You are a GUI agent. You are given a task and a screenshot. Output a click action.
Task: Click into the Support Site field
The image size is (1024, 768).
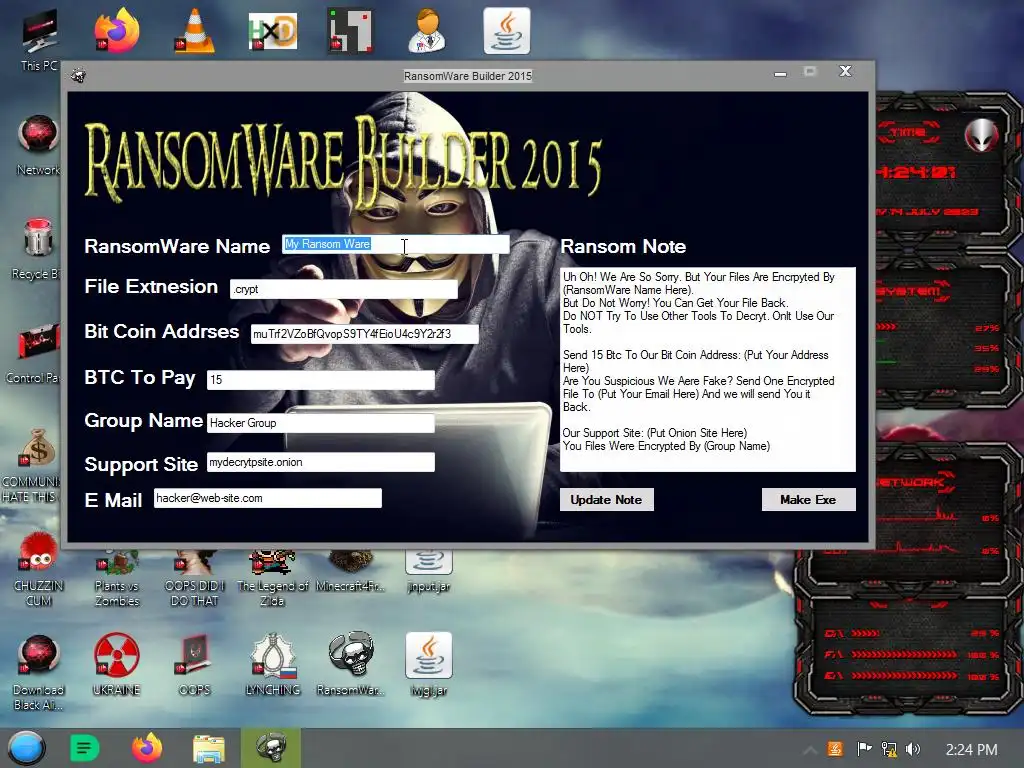[321, 462]
